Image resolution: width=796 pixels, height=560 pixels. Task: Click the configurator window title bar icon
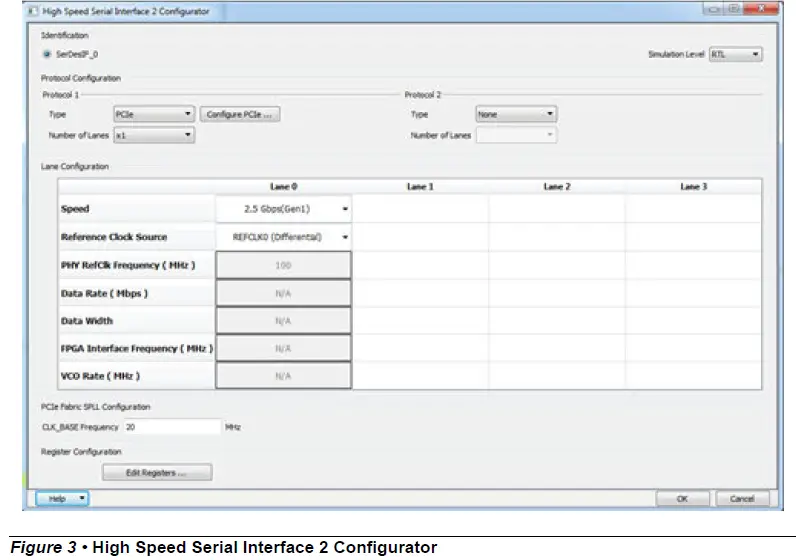[33, 11]
